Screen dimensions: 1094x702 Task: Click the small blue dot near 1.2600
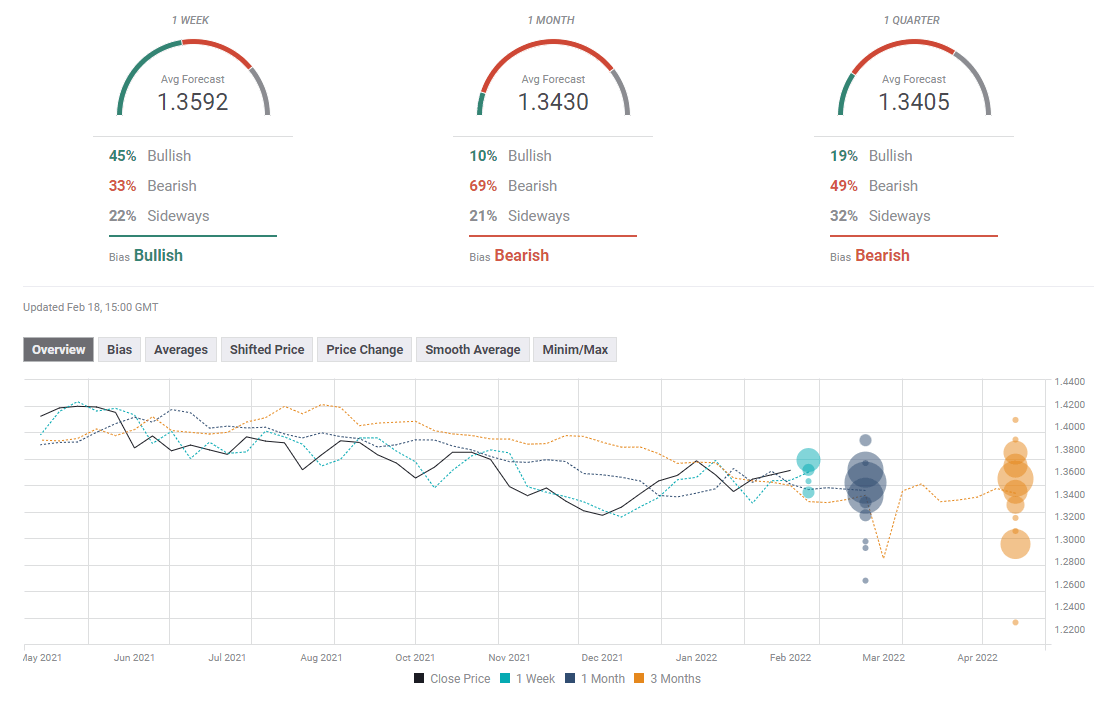865,580
